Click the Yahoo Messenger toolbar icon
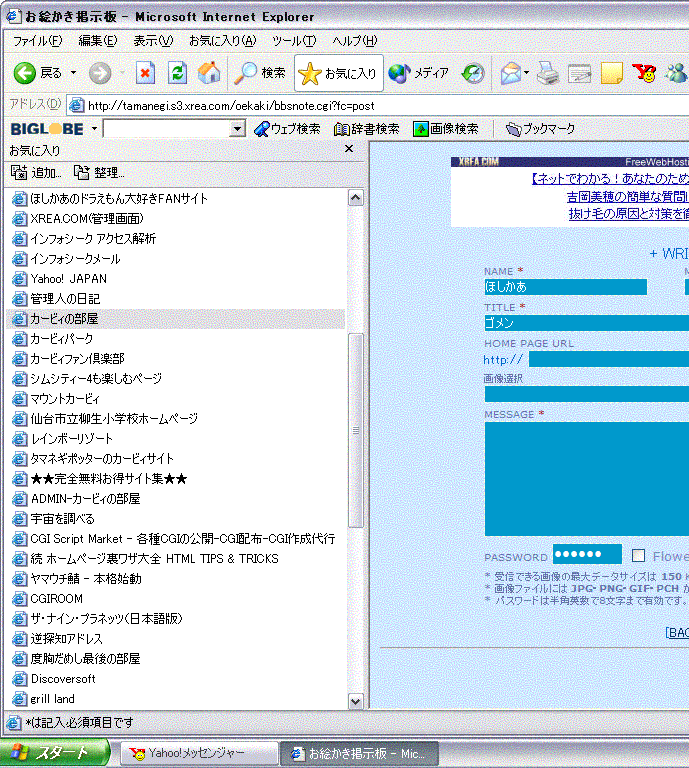Screen dimensions: 689x768 coord(643,73)
